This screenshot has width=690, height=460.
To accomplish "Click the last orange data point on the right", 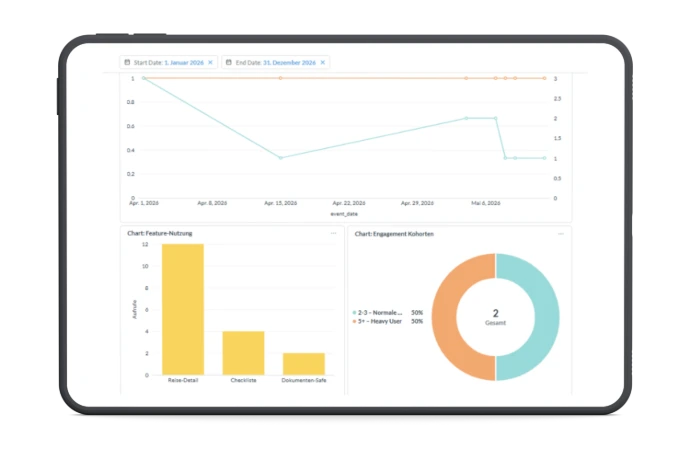I will [x=544, y=78].
